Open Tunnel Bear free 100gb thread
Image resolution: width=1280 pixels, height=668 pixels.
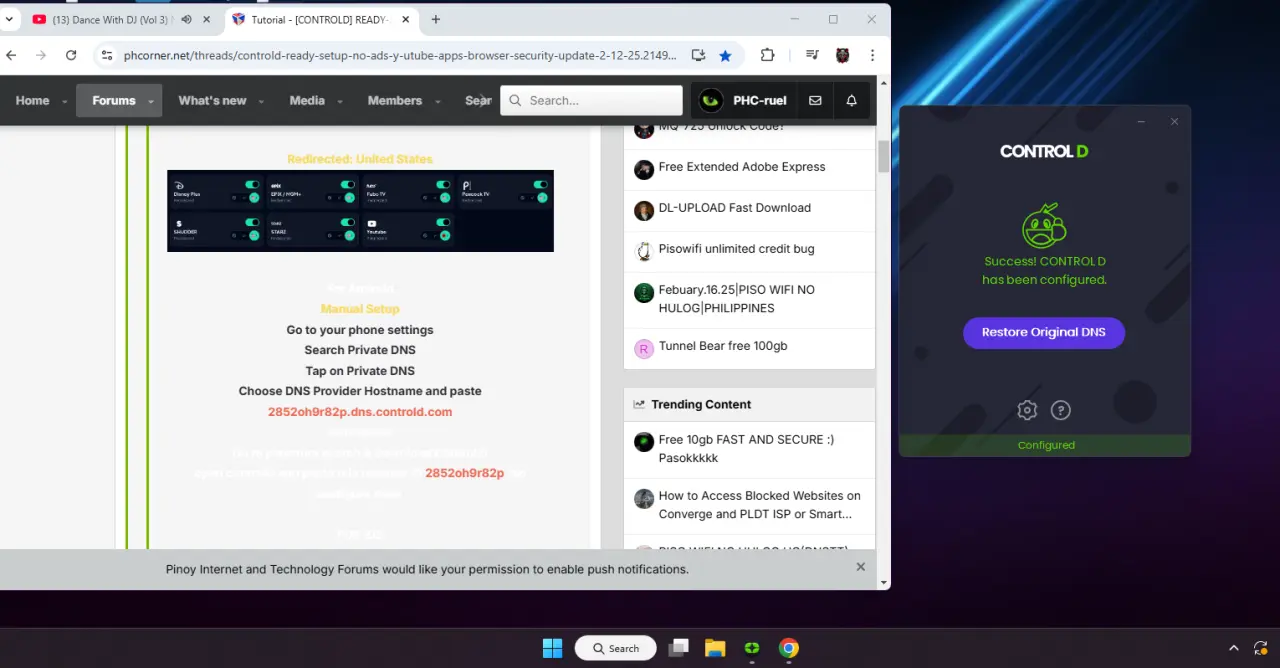(723, 346)
